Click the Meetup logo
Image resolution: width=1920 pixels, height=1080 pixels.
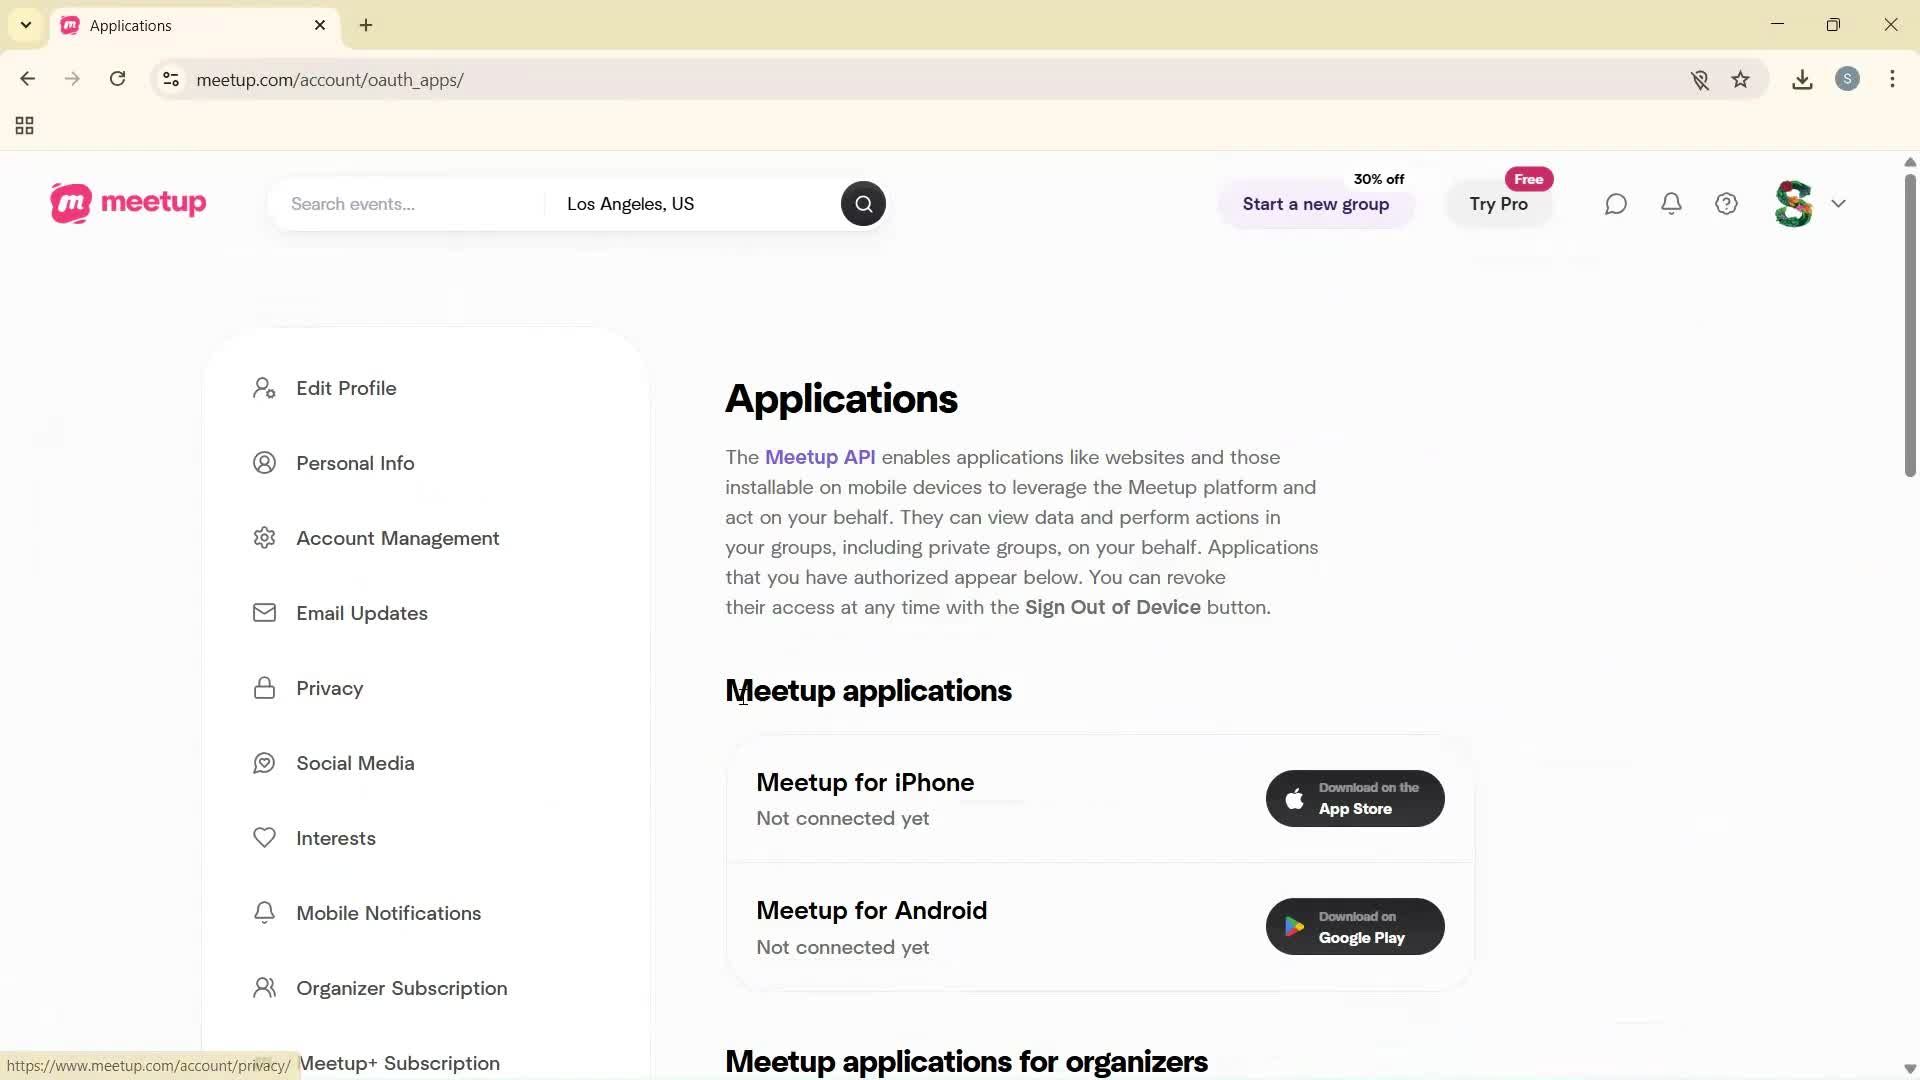tap(127, 203)
